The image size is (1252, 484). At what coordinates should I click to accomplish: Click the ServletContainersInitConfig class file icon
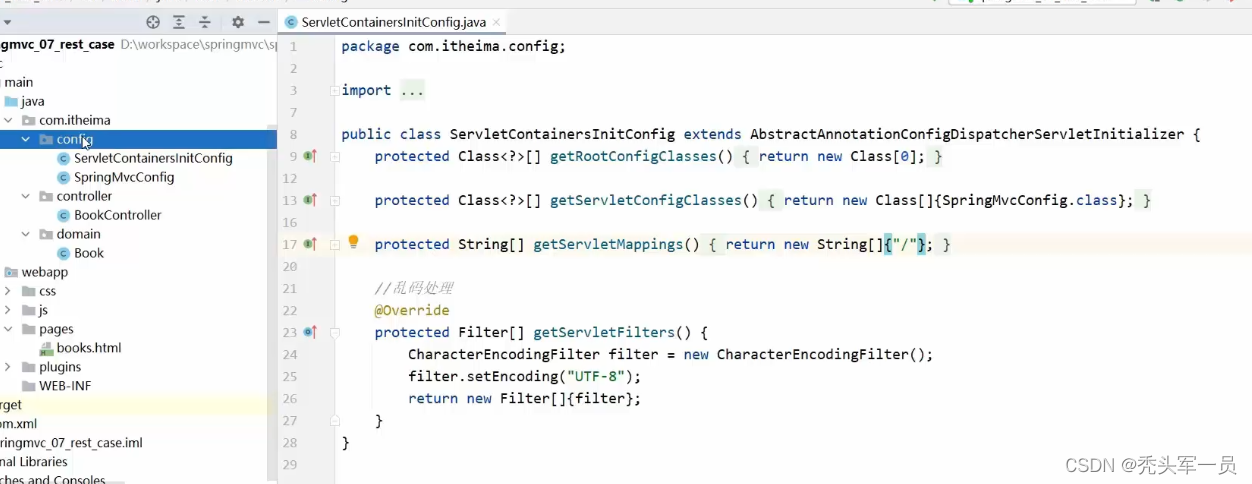coord(64,158)
